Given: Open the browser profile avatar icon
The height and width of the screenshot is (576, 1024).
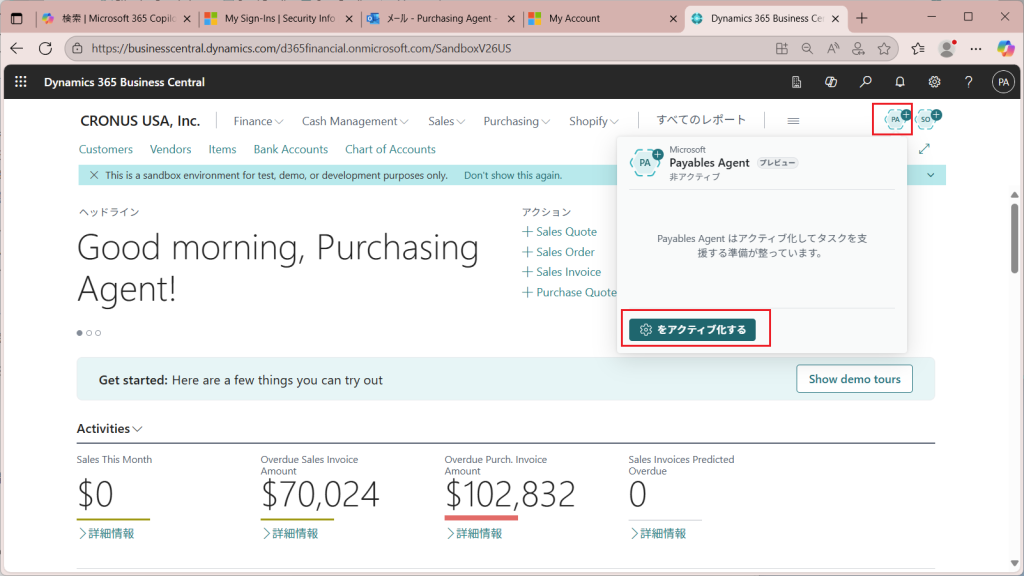Looking at the screenshot, I should [946, 48].
